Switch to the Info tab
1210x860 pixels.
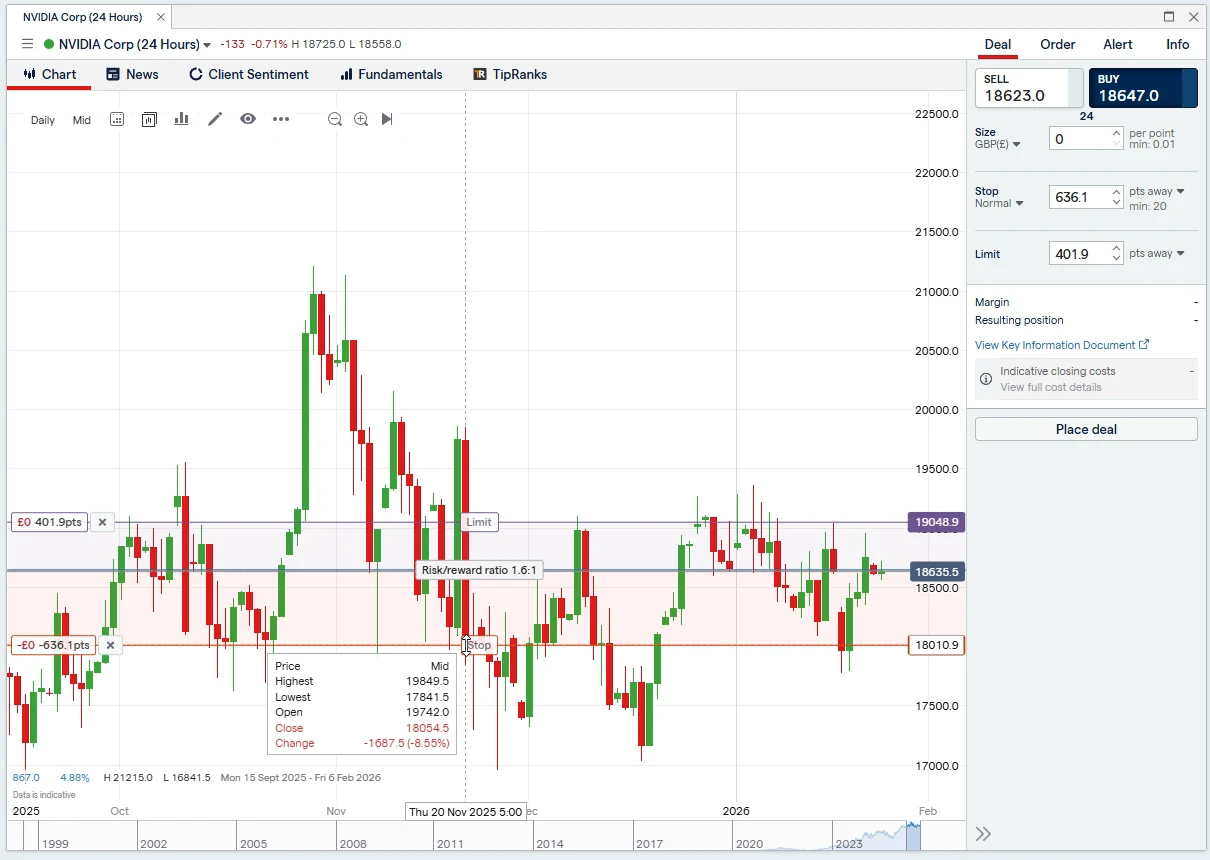click(x=1178, y=44)
